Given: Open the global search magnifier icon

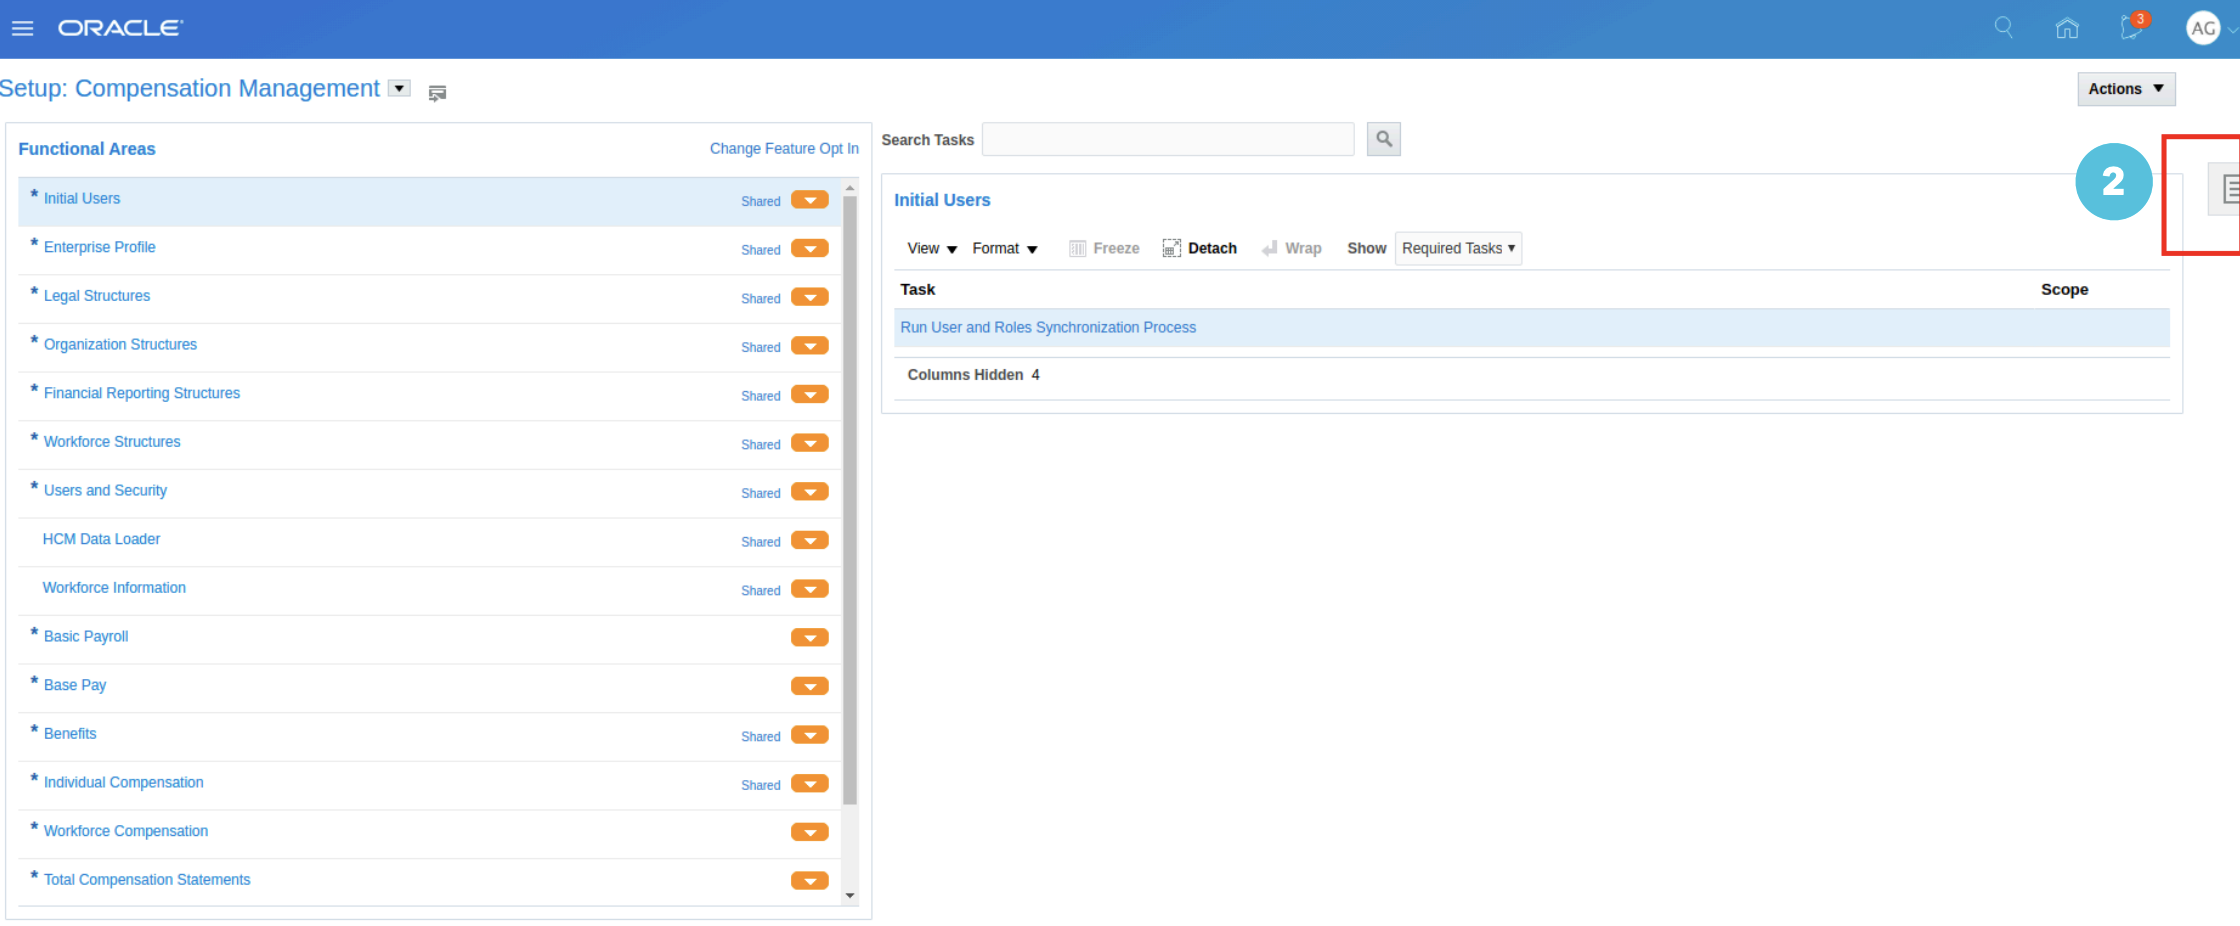Looking at the screenshot, I should click(x=2003, y=27).
